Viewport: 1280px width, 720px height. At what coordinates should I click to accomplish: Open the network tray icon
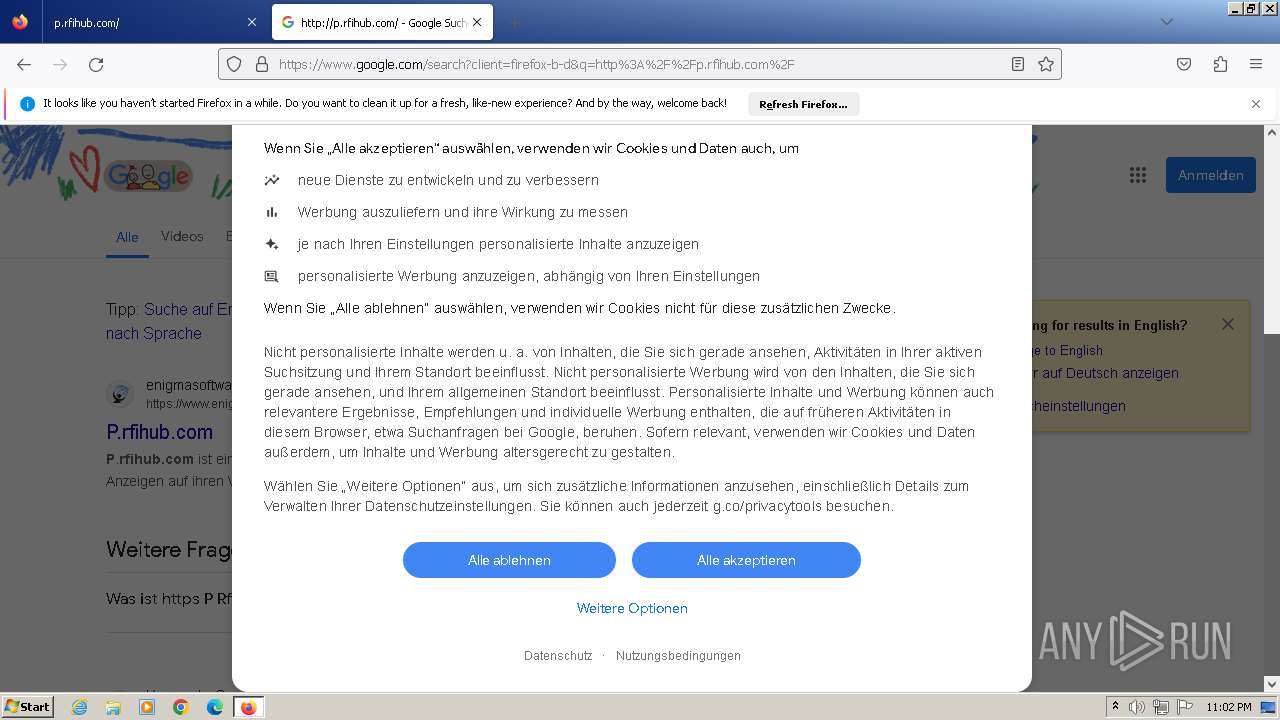(x=1161, y=707)
